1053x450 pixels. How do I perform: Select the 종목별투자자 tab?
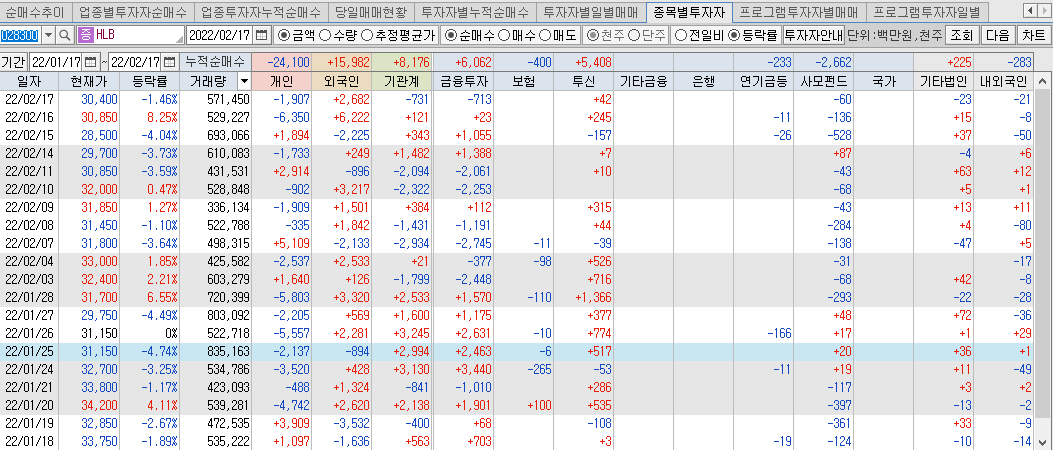tap(689, 10)
